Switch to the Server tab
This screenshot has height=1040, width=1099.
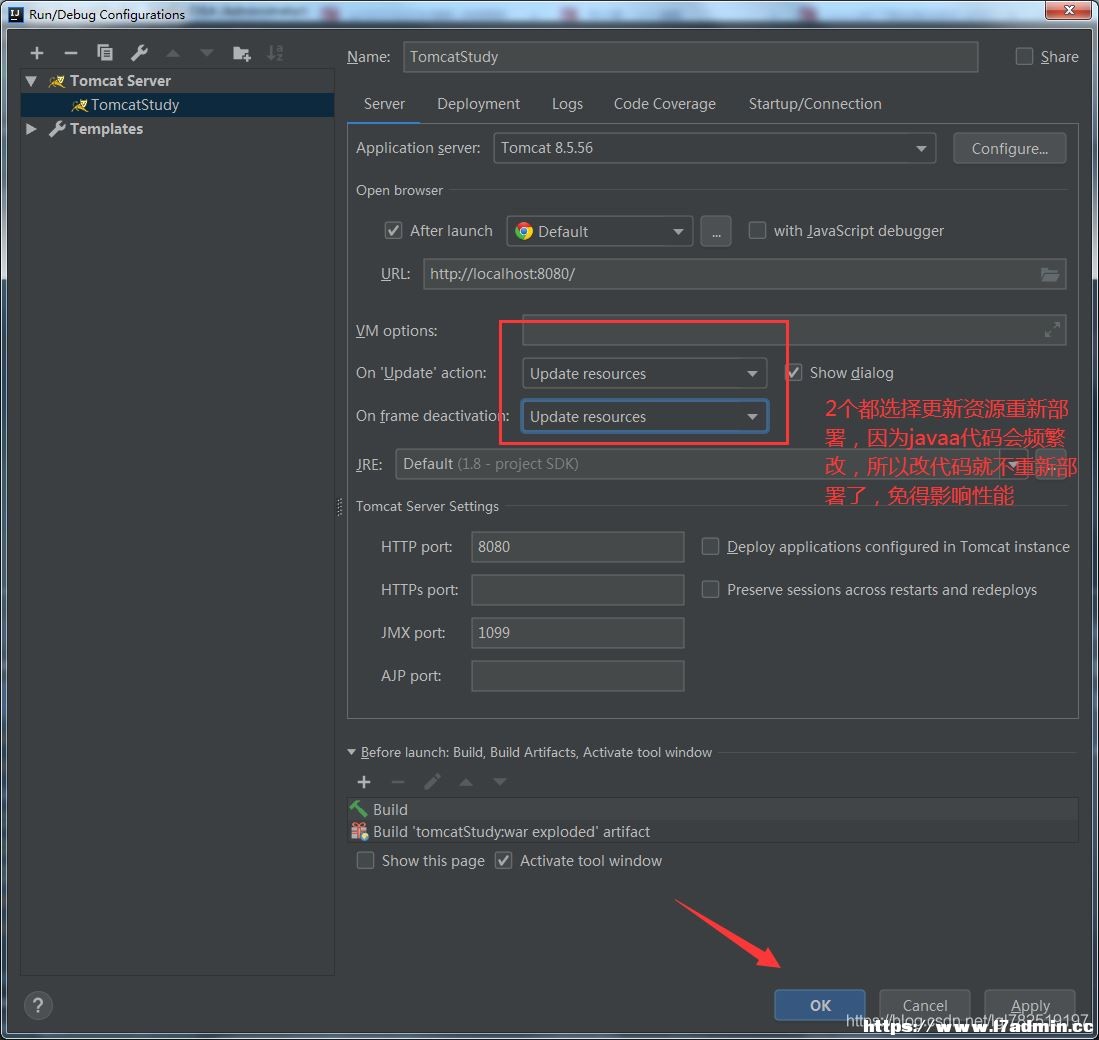click(x=384, y=104)
